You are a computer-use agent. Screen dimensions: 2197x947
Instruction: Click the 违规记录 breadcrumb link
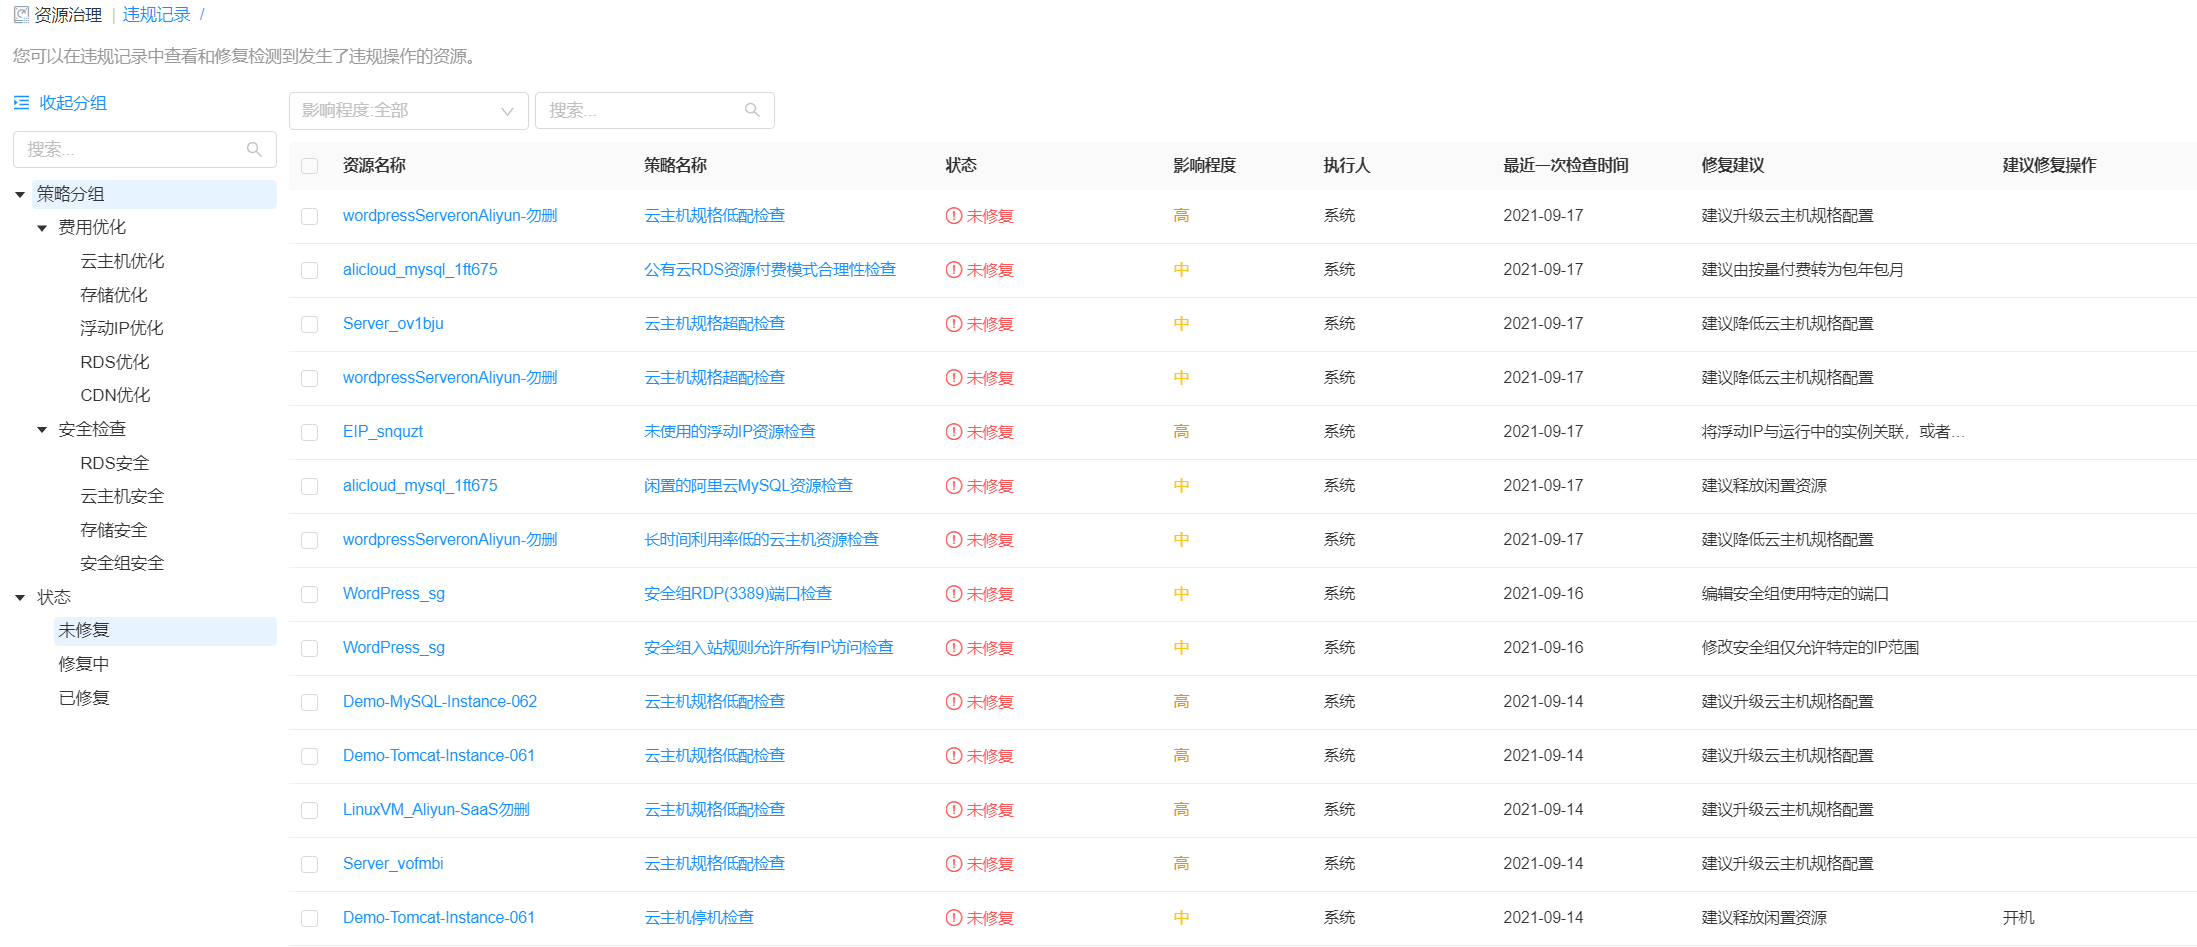point(157,15)
